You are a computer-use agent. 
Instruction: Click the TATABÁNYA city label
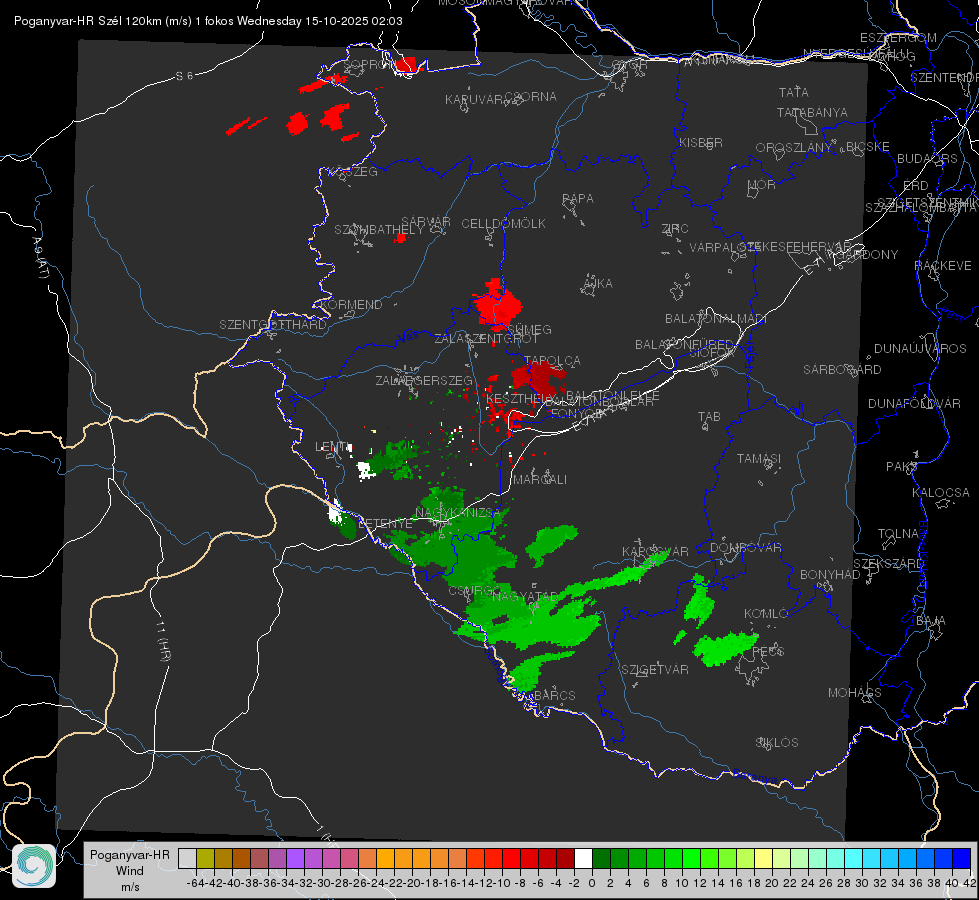(812, 112)
